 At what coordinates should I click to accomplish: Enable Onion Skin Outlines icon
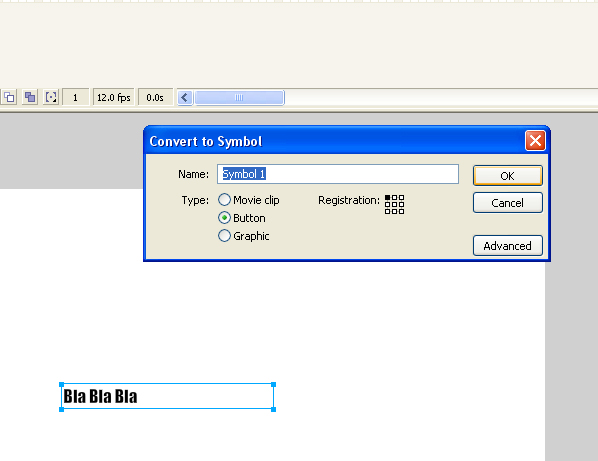click(x=9, y=97)
